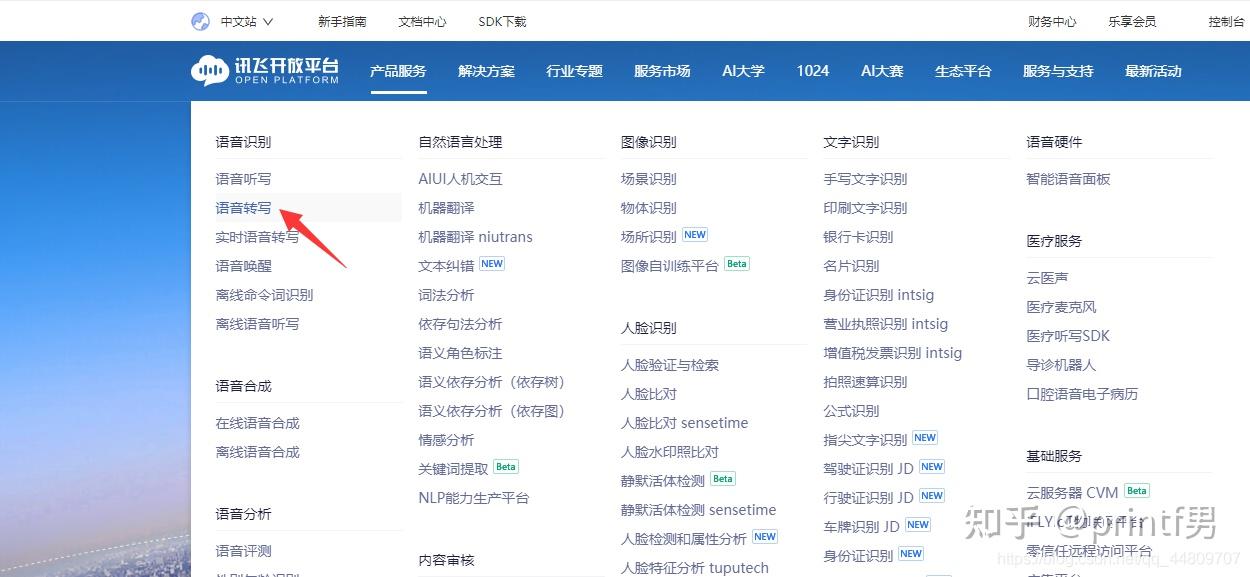Image resolution: width=1250 pixels, height=577 pixels.
Task: Open the SDK下载 page
Action: (502, 21)
